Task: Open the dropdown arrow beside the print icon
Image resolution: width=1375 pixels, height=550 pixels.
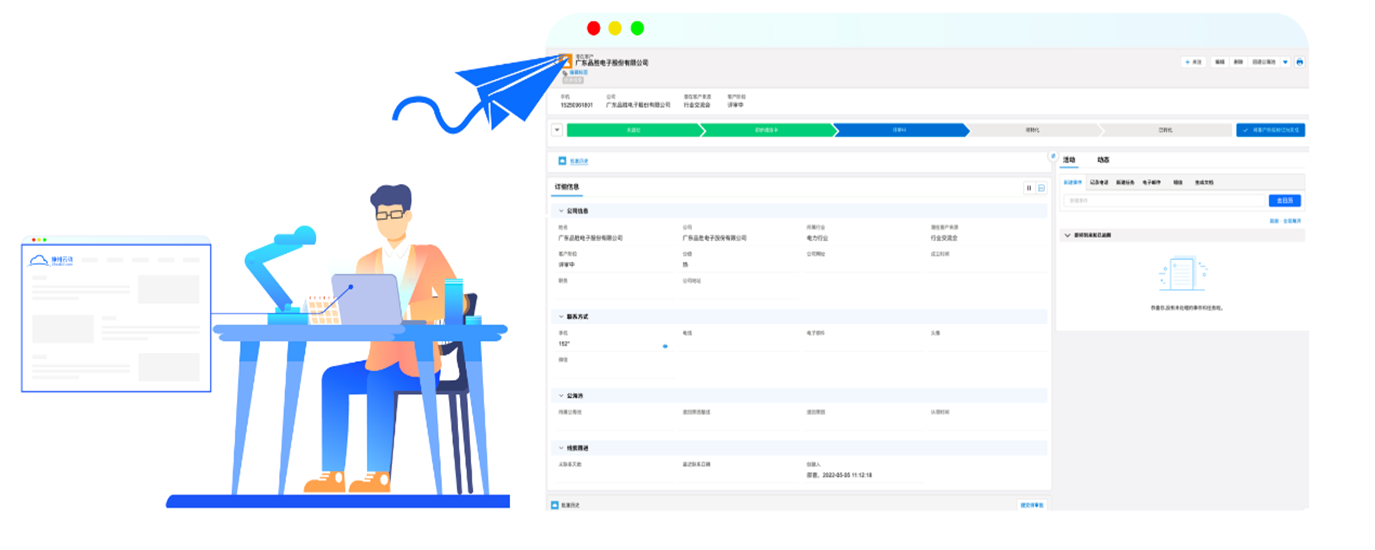Action: [x=1285, y=62]
